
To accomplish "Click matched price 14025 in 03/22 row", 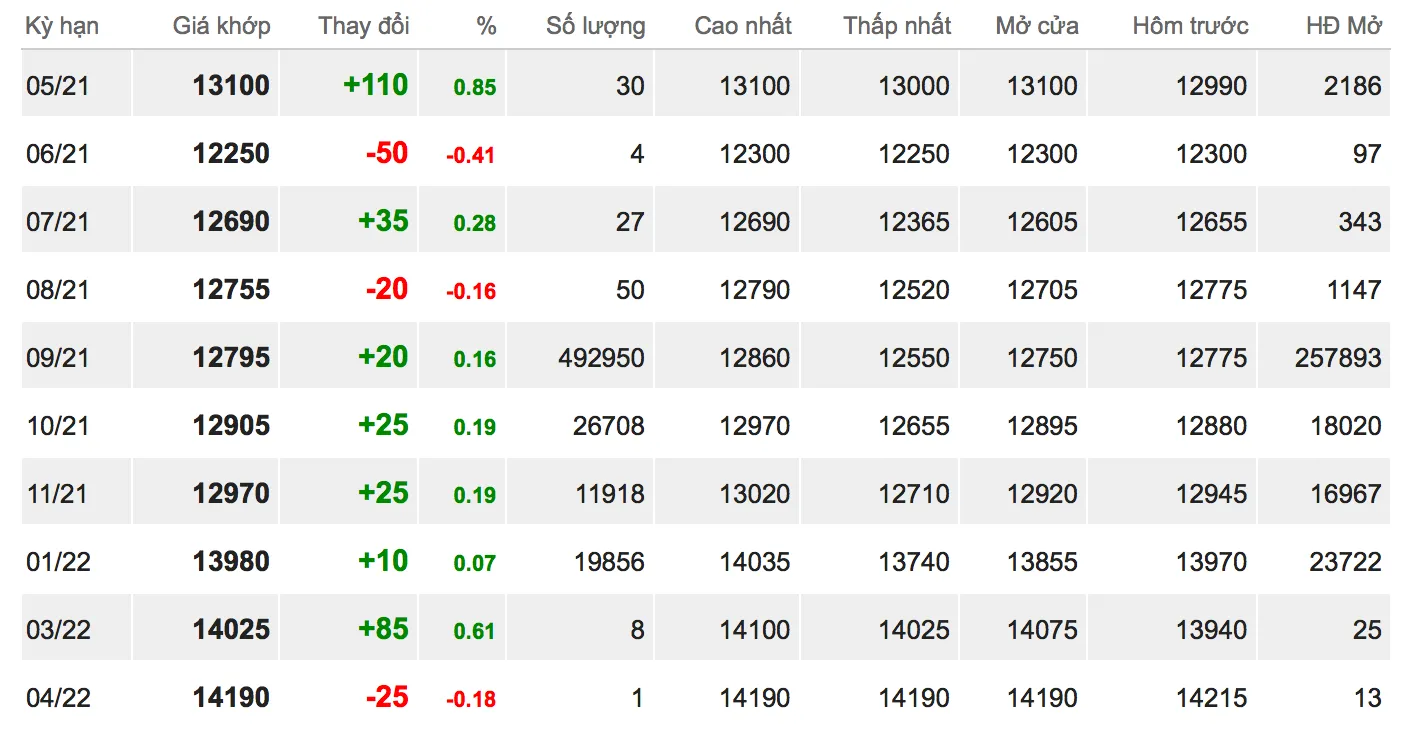I will 231,629.
